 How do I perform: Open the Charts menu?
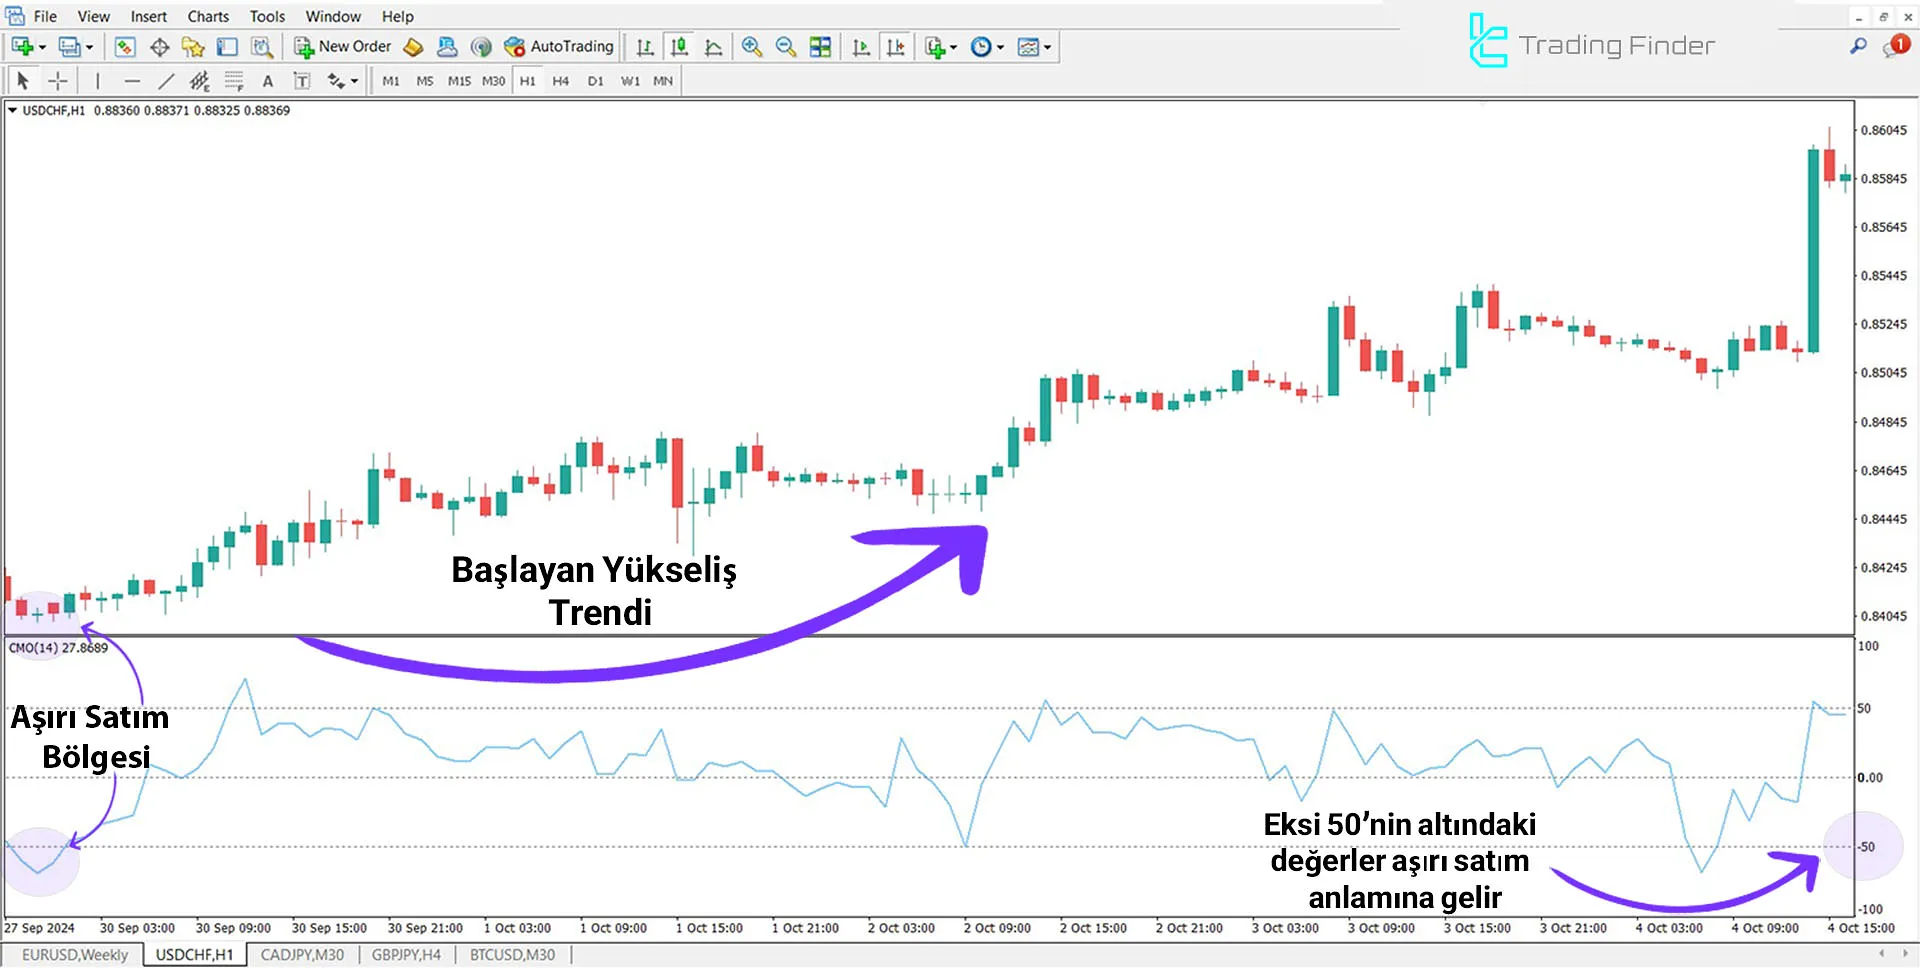[x=207, y=16]
